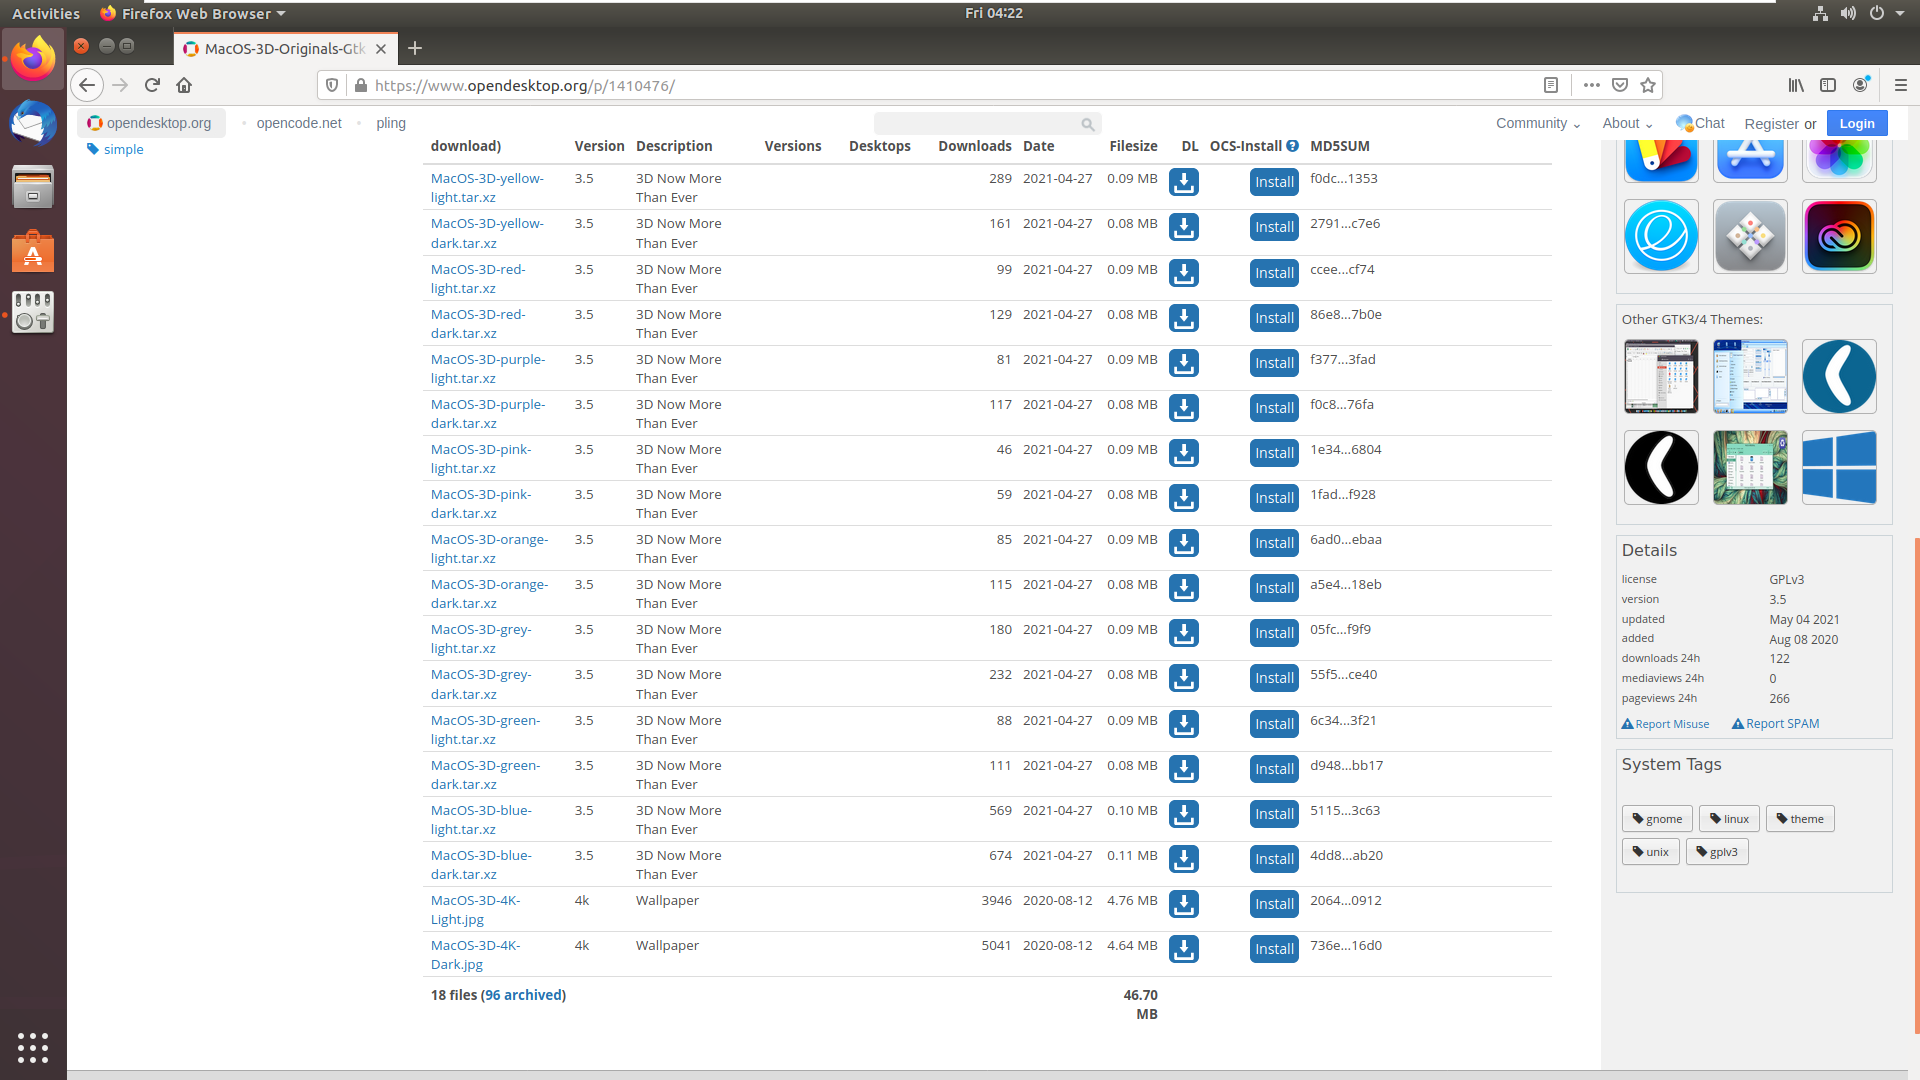Download MacOS-3D-purple-dark.tar.xz via DL icon

[1184, 408]
